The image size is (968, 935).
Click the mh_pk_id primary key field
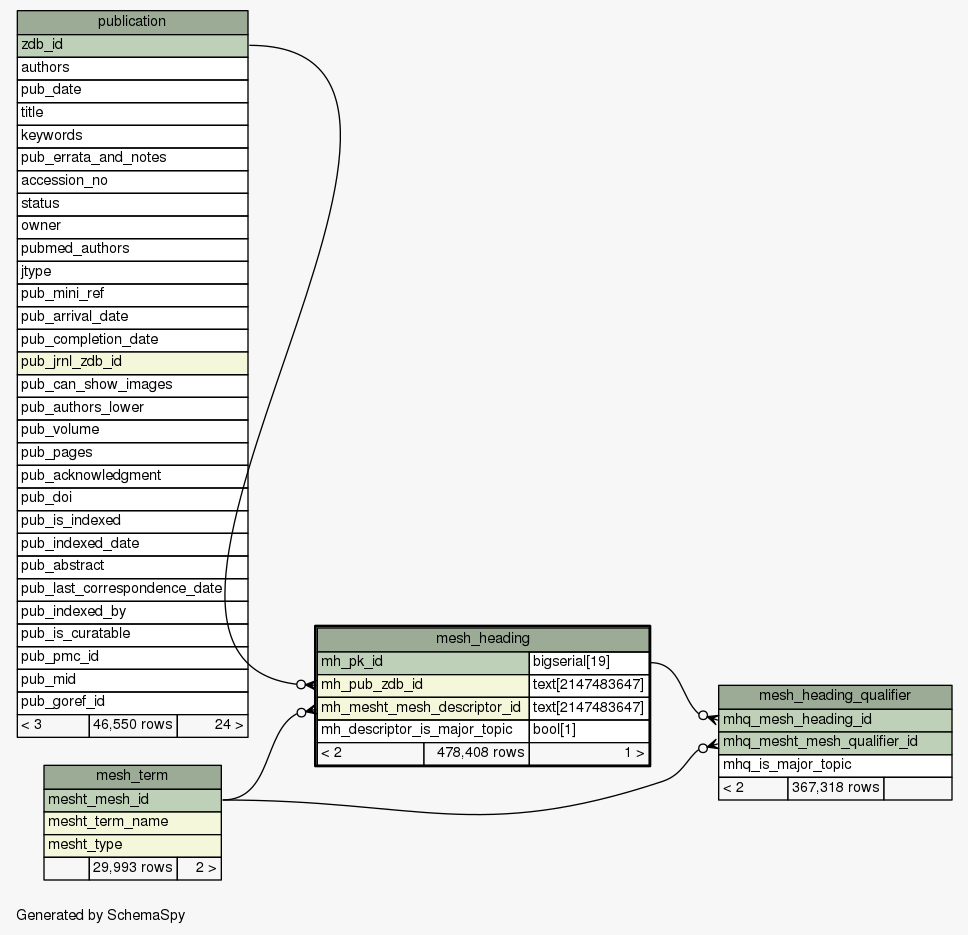pos(423,662)
